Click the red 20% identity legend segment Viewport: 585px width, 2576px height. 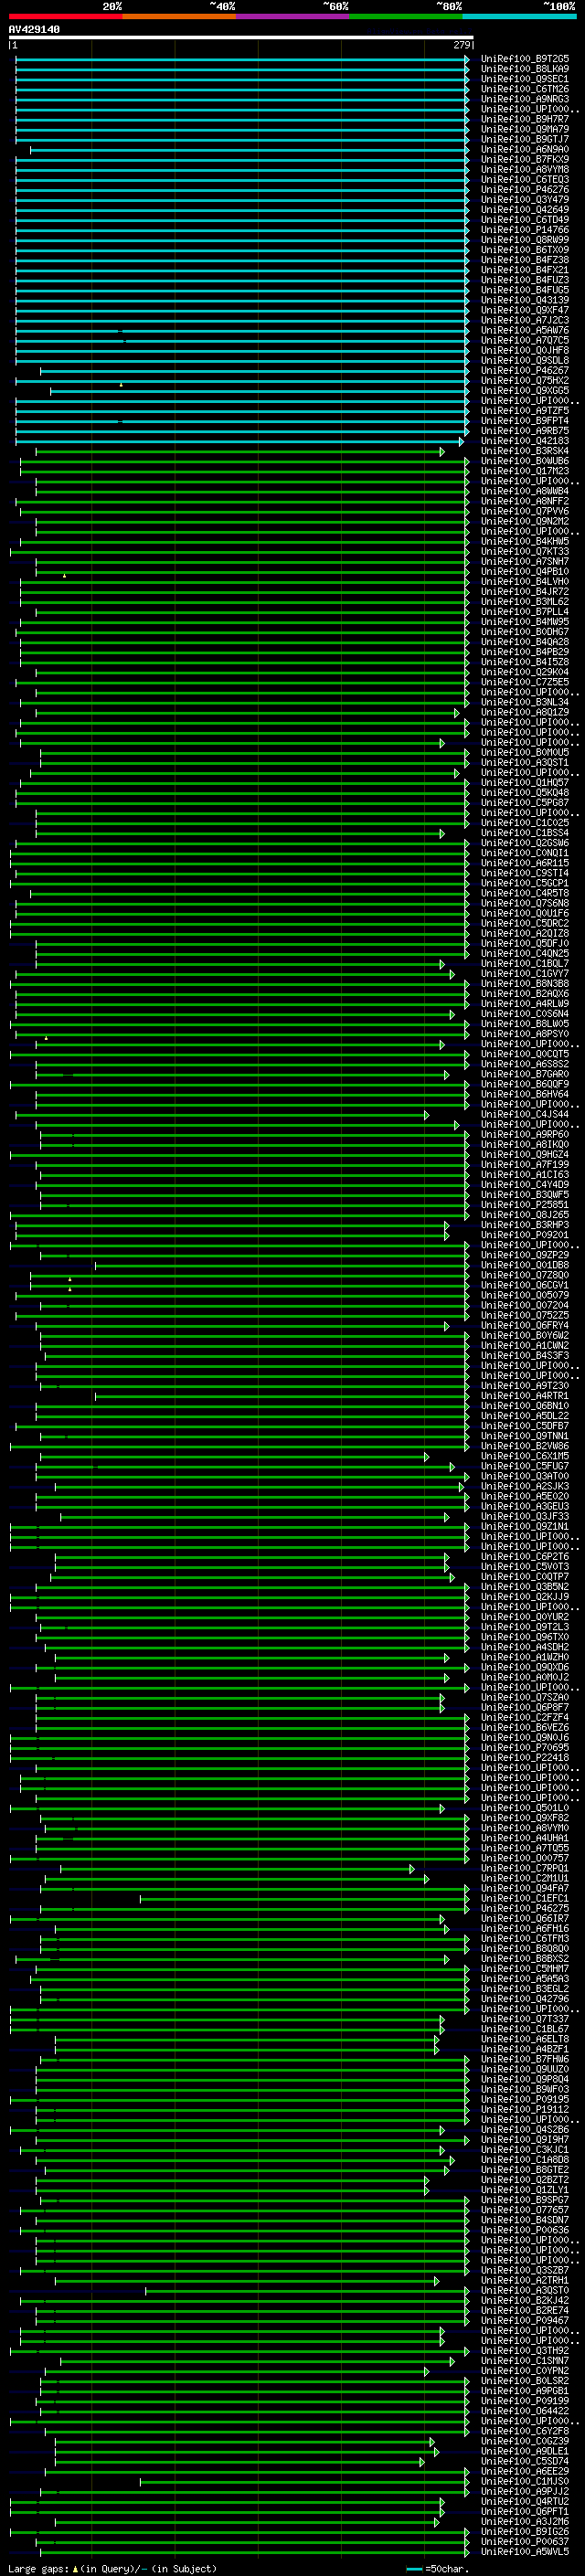[x=65, y=16]
